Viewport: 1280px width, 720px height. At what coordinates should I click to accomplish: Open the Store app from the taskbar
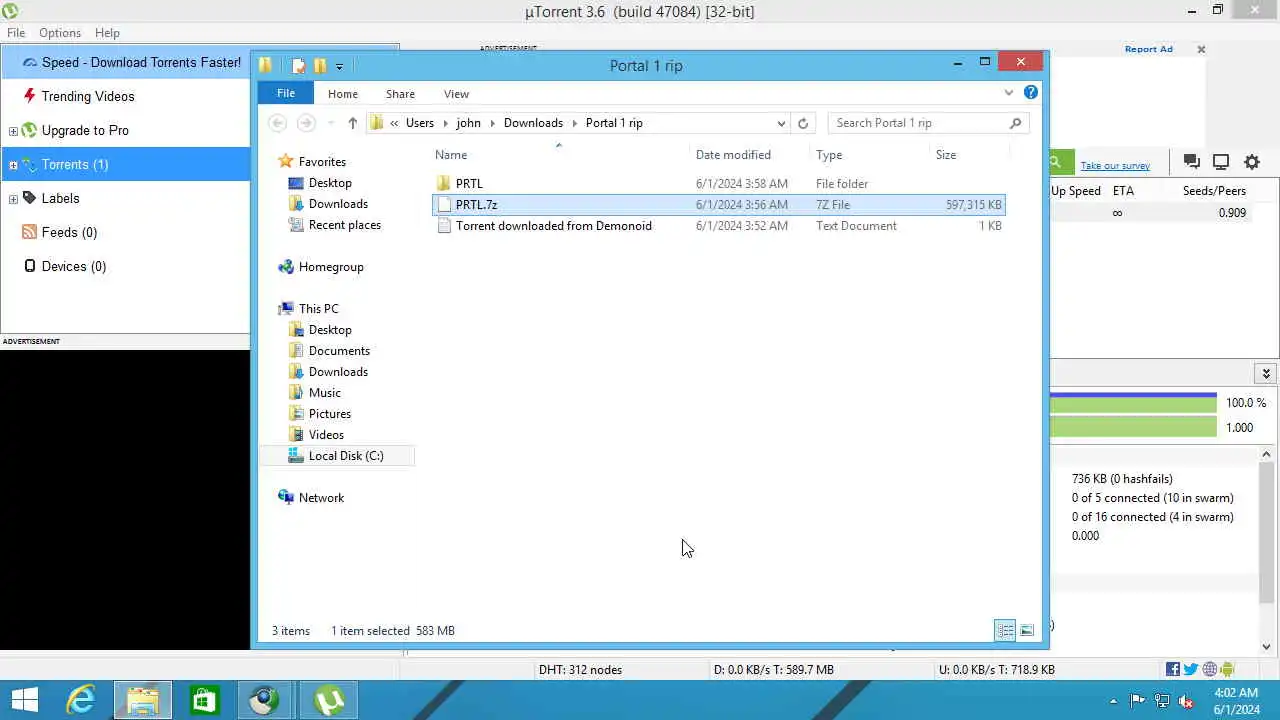tap(204, 700)
